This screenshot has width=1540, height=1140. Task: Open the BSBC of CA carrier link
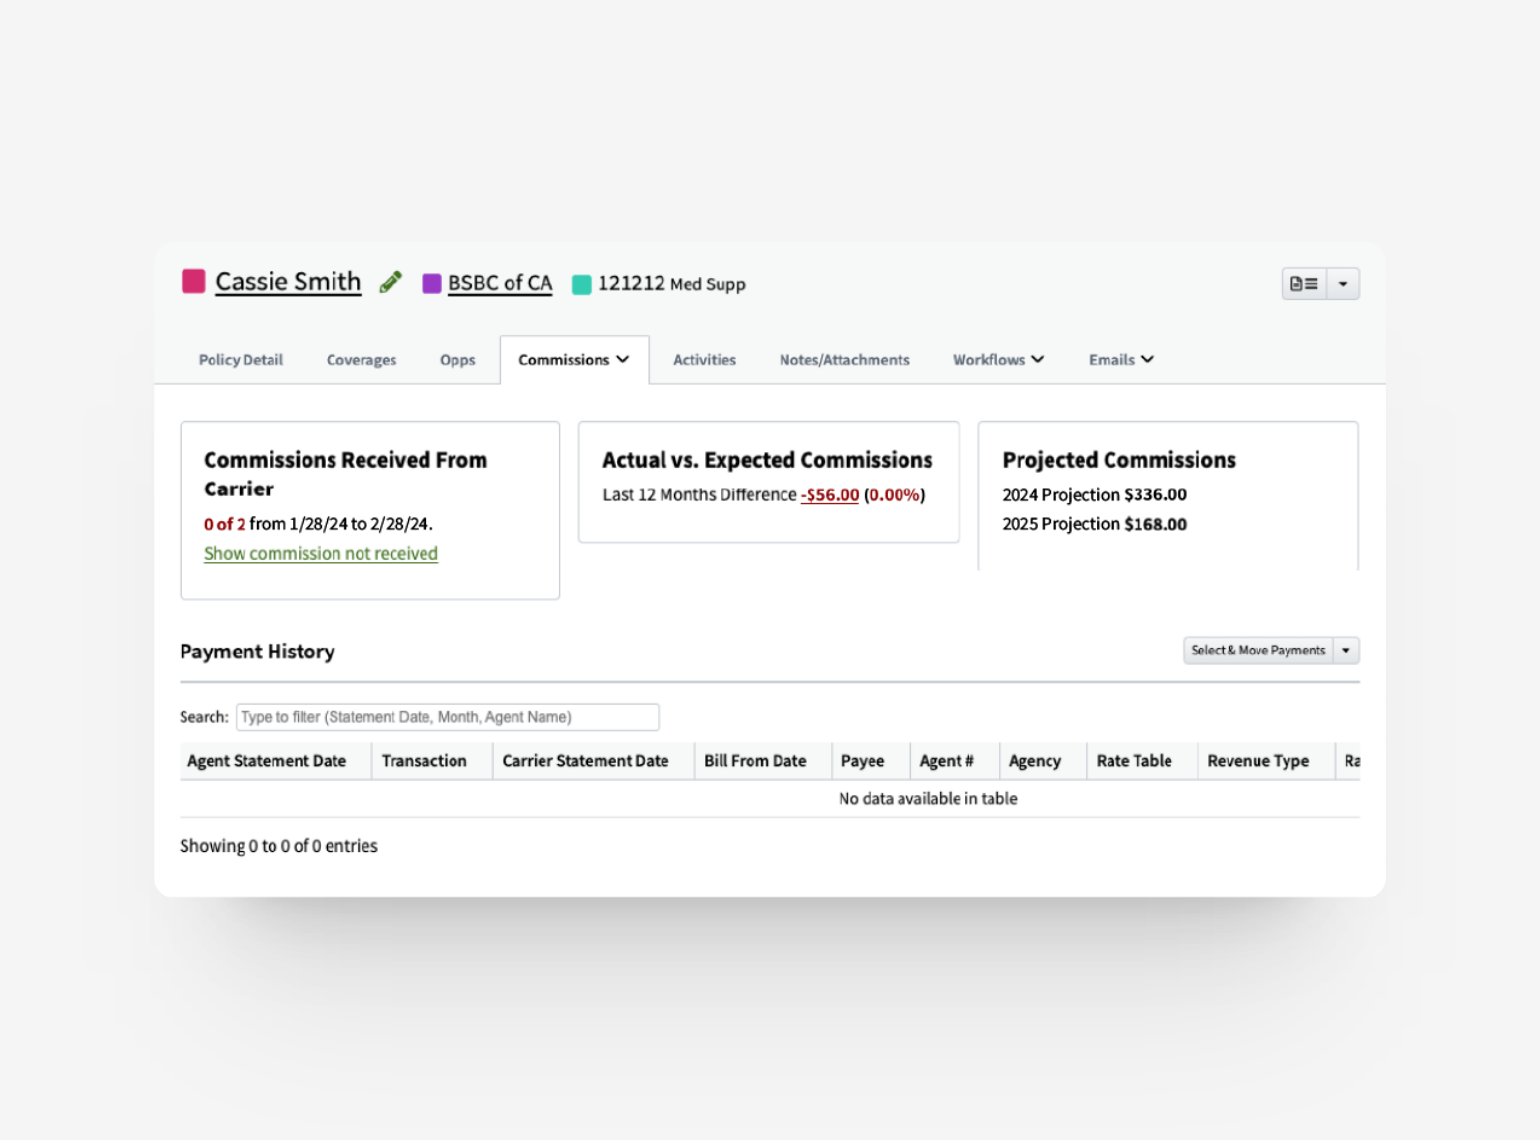(500, 283)
